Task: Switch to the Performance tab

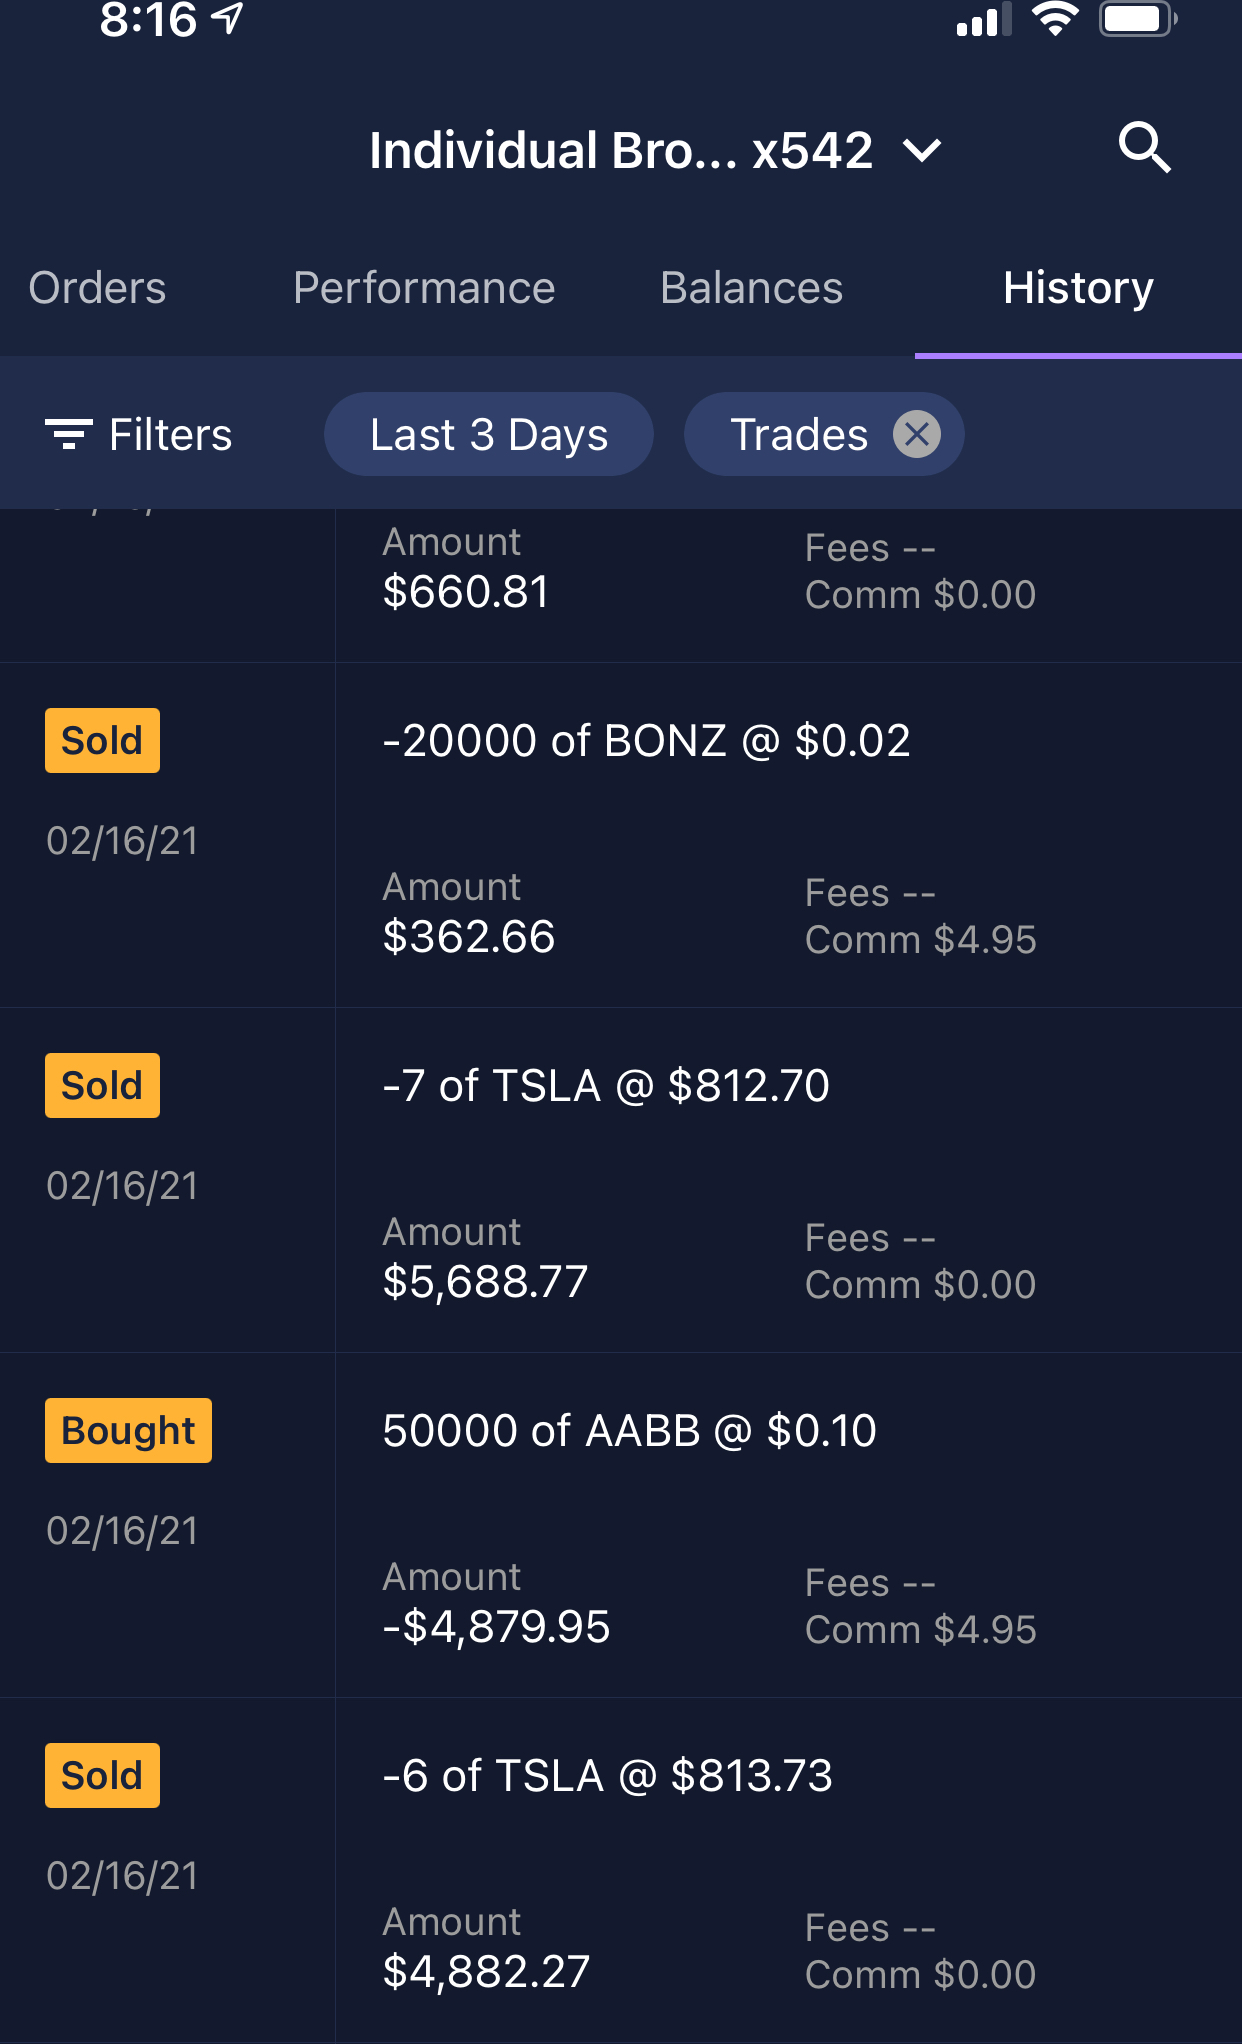Action: click(x=423, y=288)
